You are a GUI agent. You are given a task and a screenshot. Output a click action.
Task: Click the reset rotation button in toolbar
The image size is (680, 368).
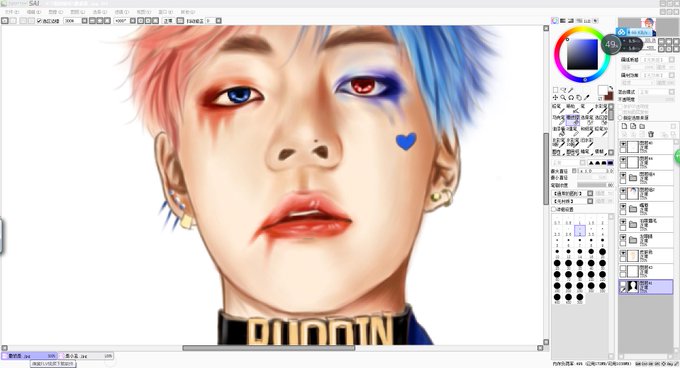[x=155, y=21]
